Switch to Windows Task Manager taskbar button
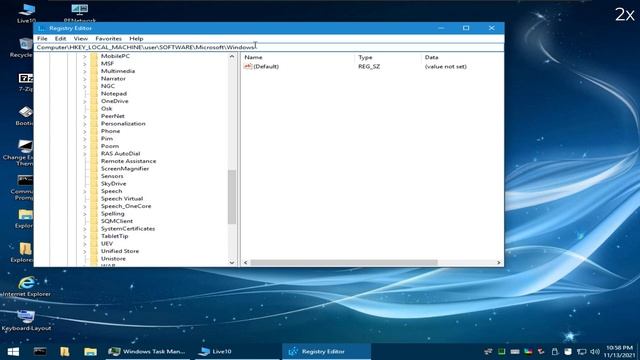 click(x=147, y=351)
